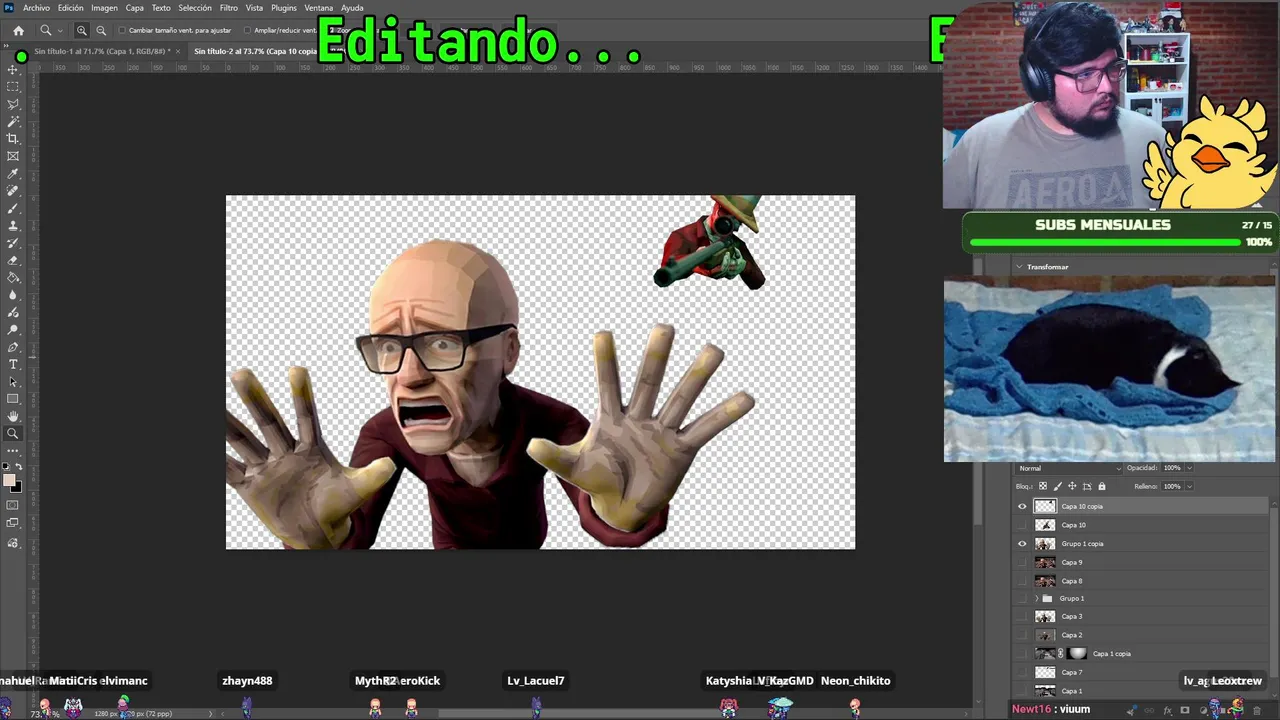Open the Normal blend mode dropdown

point(1069,468)
